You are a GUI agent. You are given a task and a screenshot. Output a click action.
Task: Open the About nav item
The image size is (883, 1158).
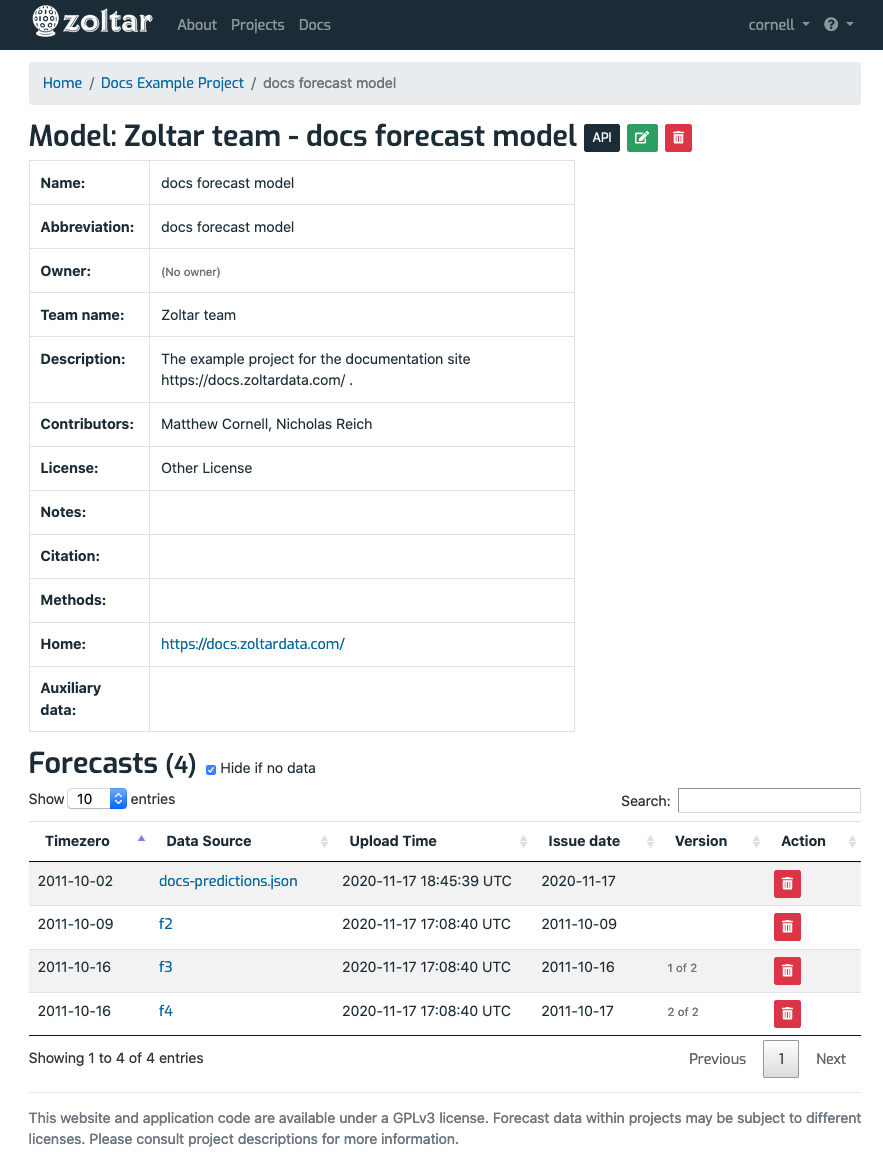pyautogui.click(x=197, y=24)
